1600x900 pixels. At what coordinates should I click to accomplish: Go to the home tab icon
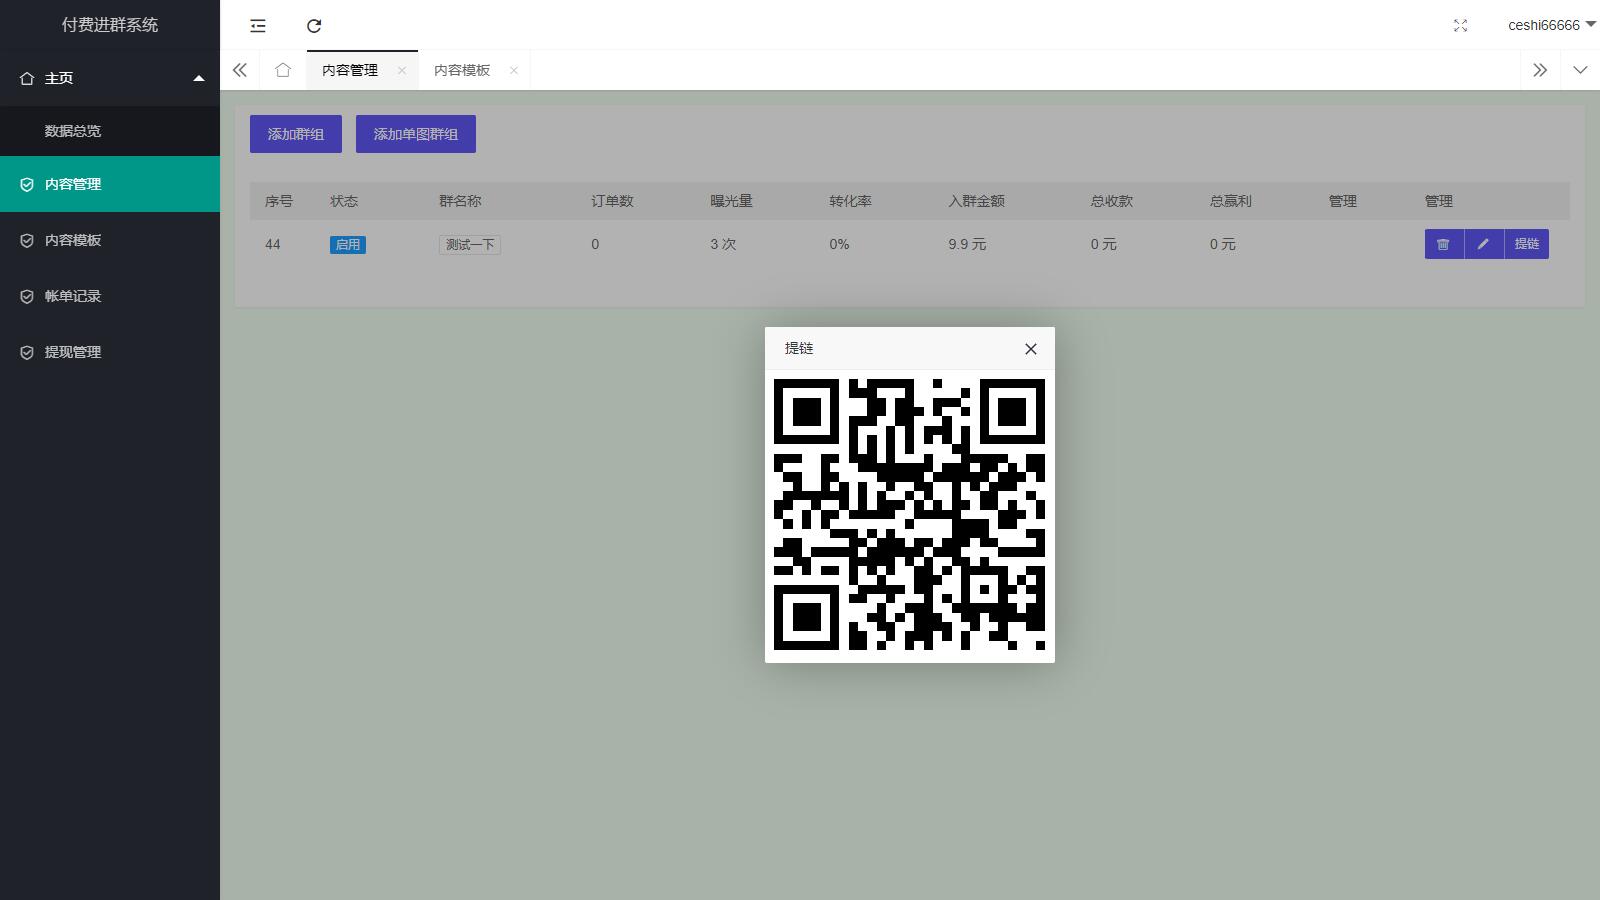coord(283,70)
